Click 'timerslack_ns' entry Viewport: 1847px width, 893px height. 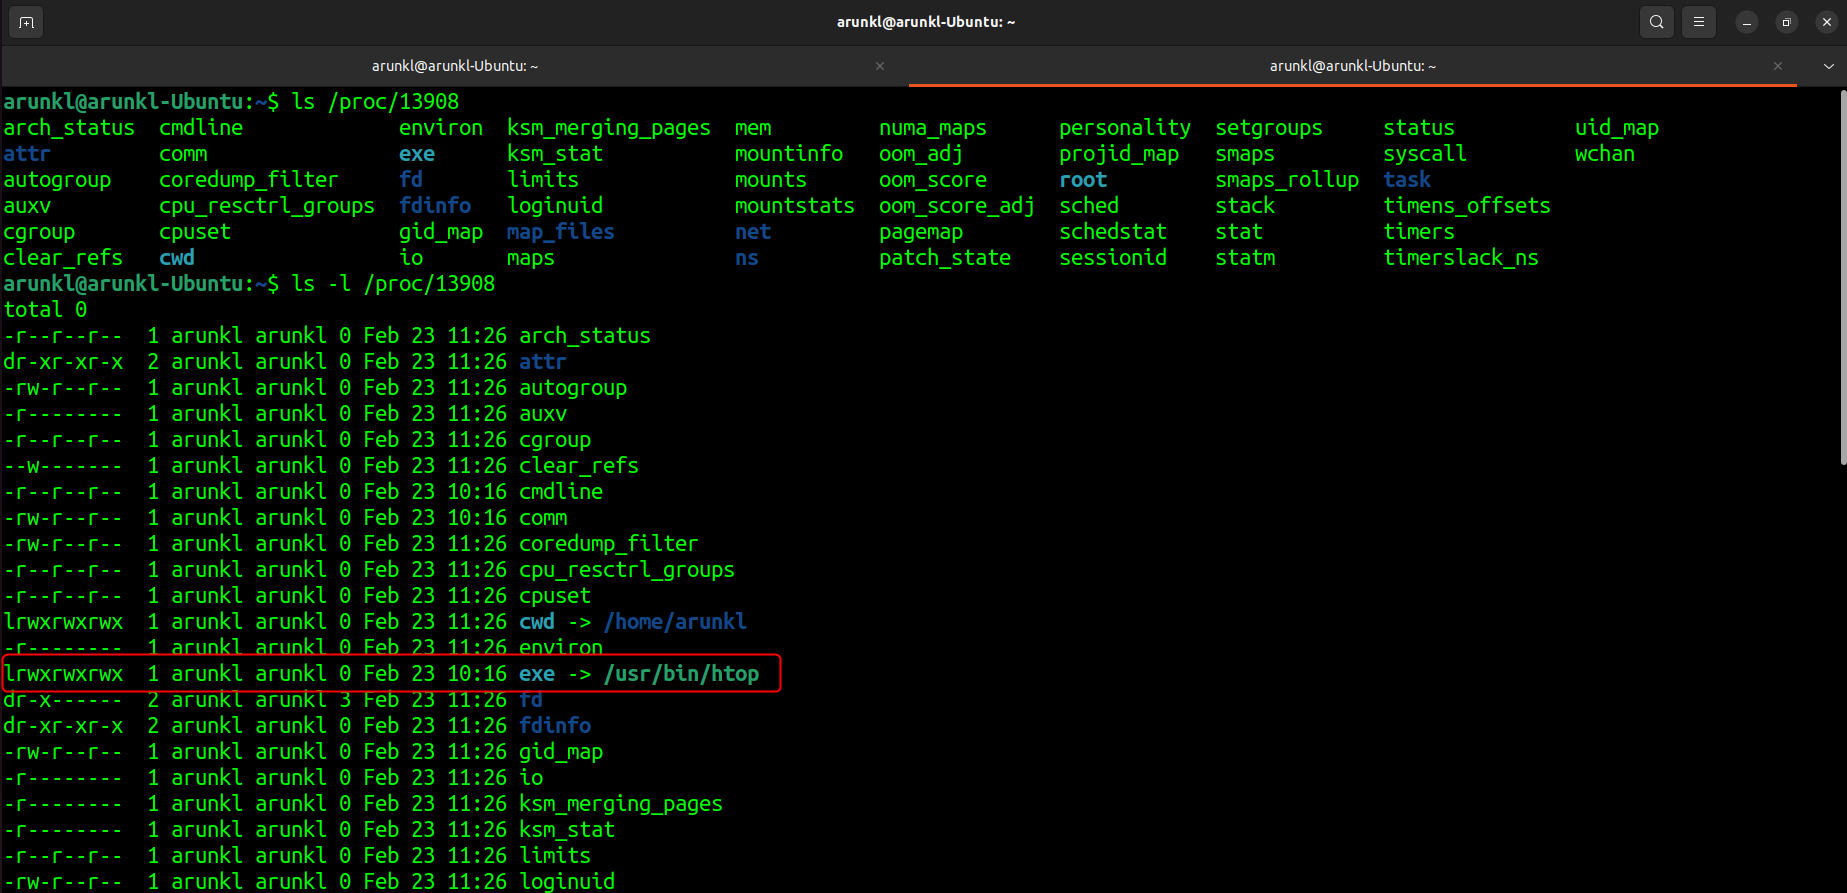pyautogui.click(x=1461, y=258)
